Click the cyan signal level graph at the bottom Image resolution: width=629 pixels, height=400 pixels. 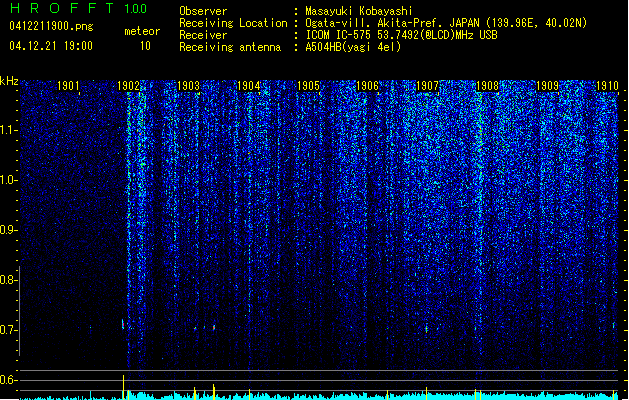click(319, 396)
